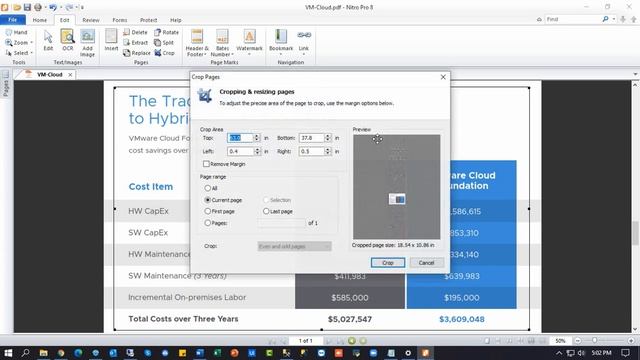Viewport: 640px width, 360px height.
Task: Rotate pages with Rotate icon
Action: (x=166, y=32)
